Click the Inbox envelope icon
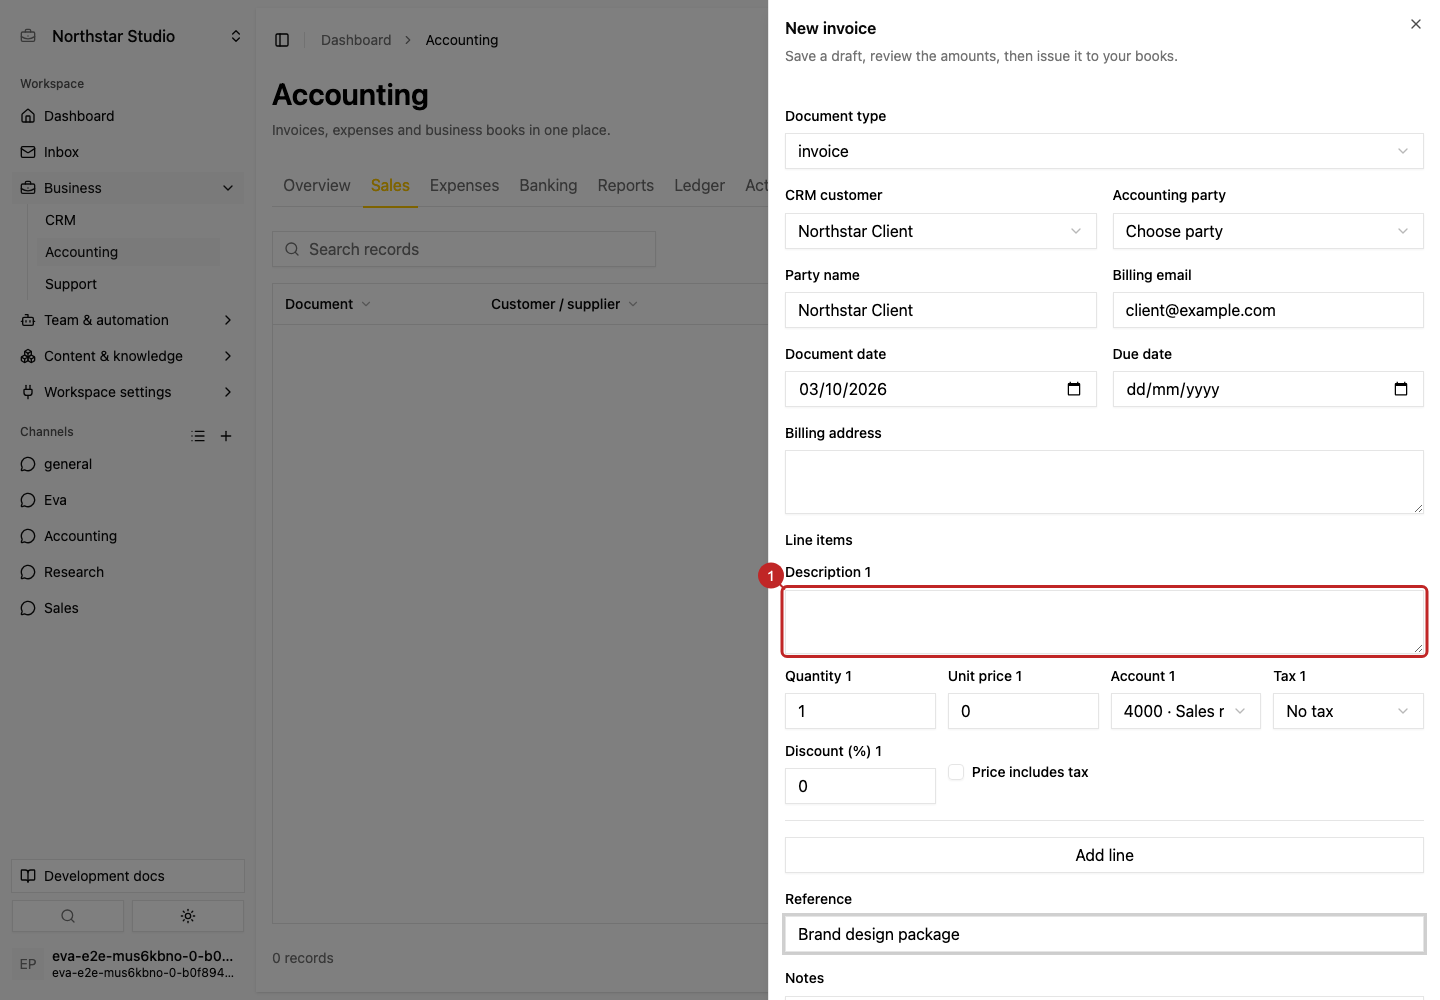Viewport: 1440px width, 1000px height. pos(28,152)
